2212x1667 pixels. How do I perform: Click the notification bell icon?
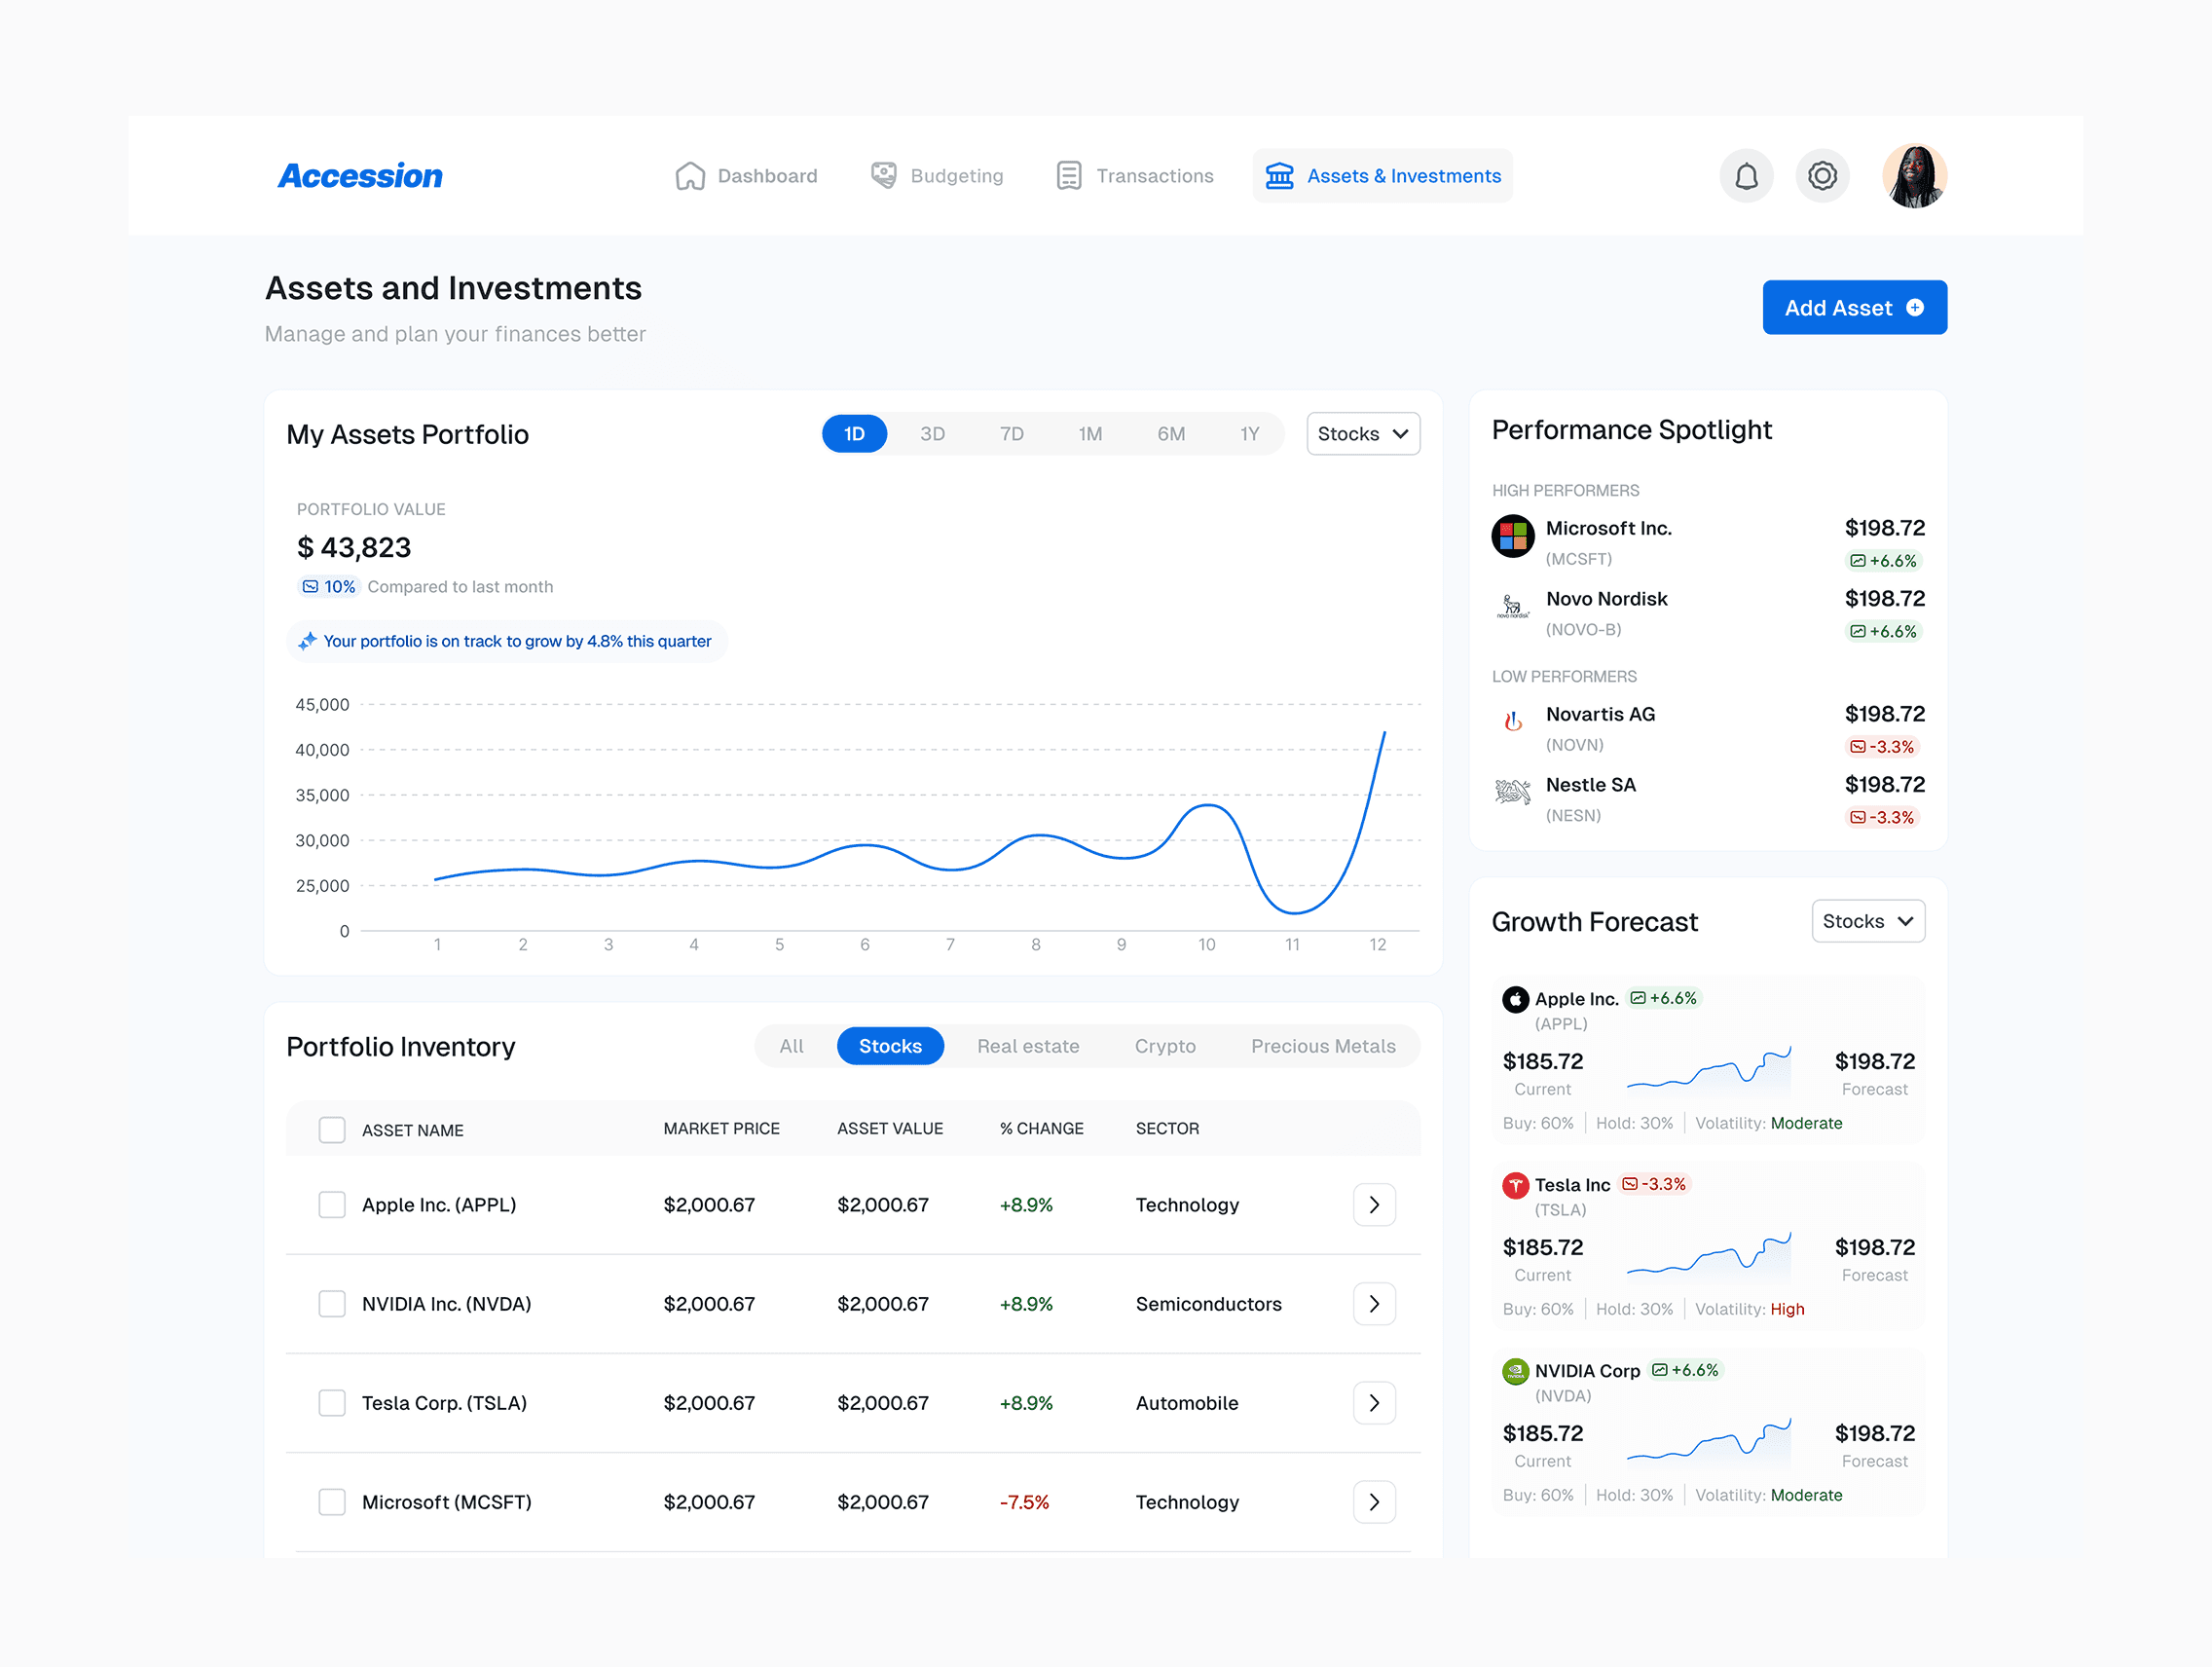point(1745,176)
